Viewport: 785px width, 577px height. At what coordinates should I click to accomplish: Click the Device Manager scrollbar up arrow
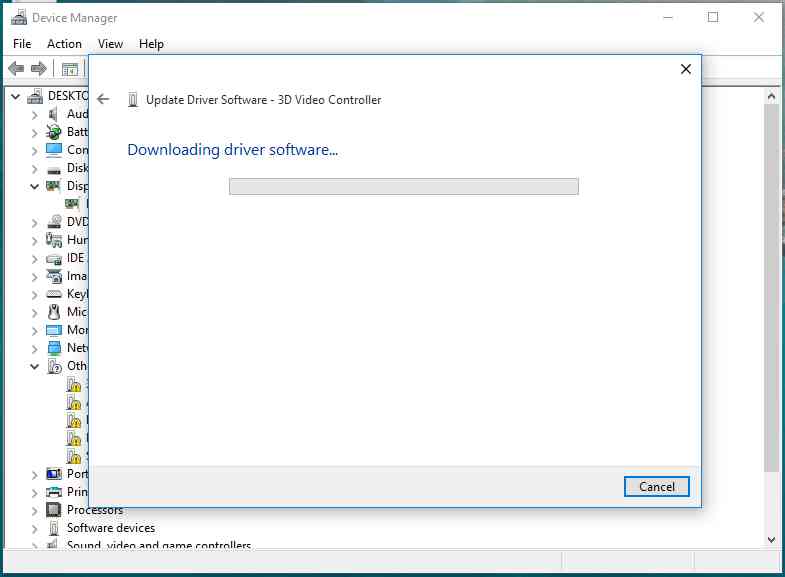point(771,96)
